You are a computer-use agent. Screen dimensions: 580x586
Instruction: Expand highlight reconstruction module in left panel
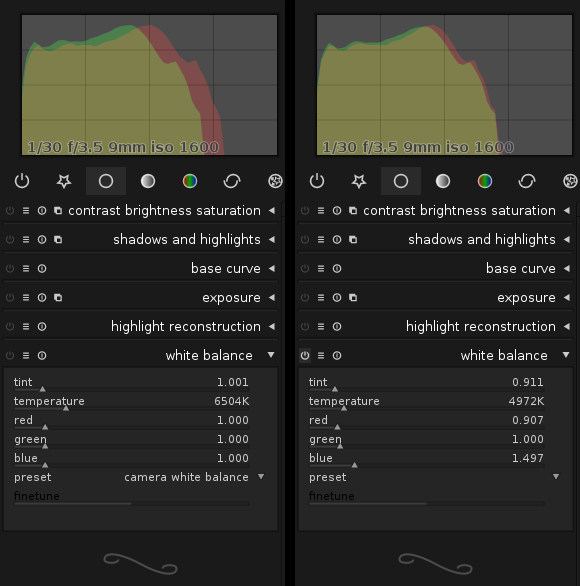coord(272,326)
